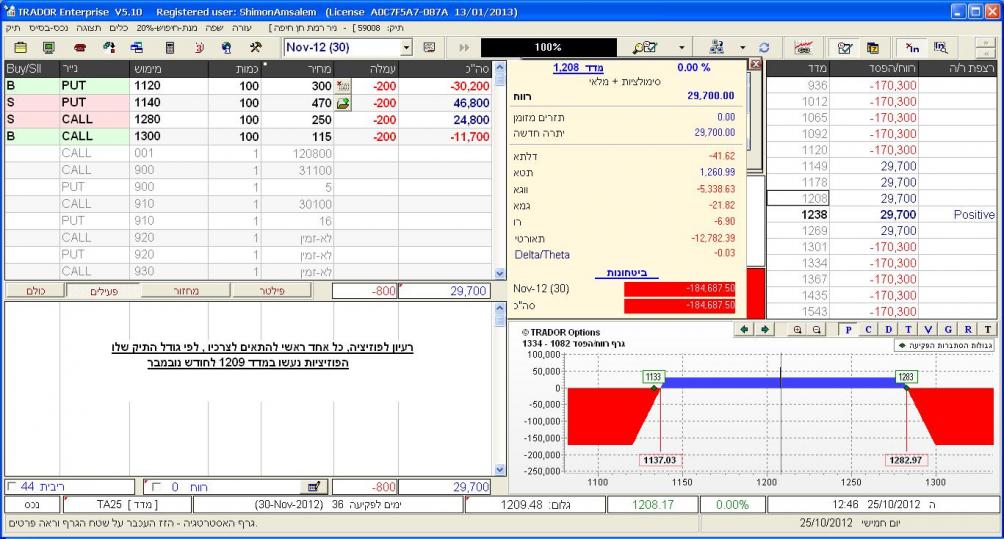Image resolution: width=1004 pixels, height=539 pixels.
Task: Toggle the רווח 0 checkbox
Action: [x=156, y=486]
